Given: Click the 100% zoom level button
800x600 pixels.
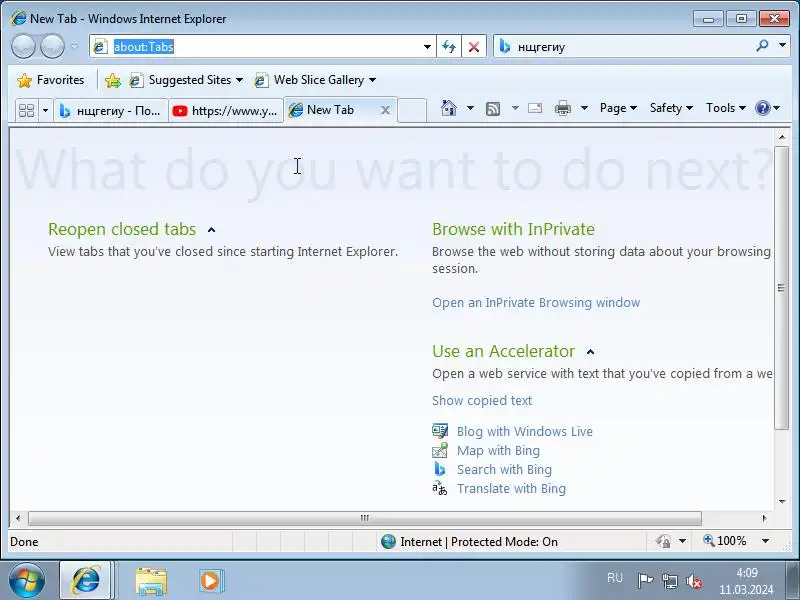Looking at the screenshot, I should click(x=726, y=541).
